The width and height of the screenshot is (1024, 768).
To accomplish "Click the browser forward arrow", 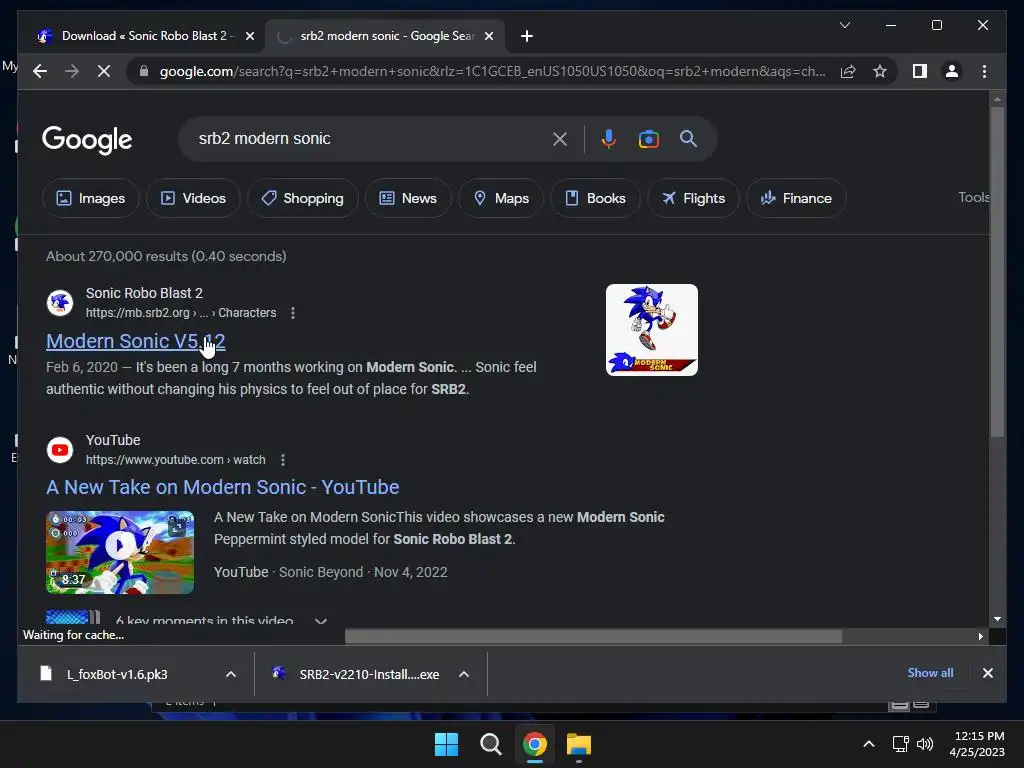I will (x=72, y=71).
